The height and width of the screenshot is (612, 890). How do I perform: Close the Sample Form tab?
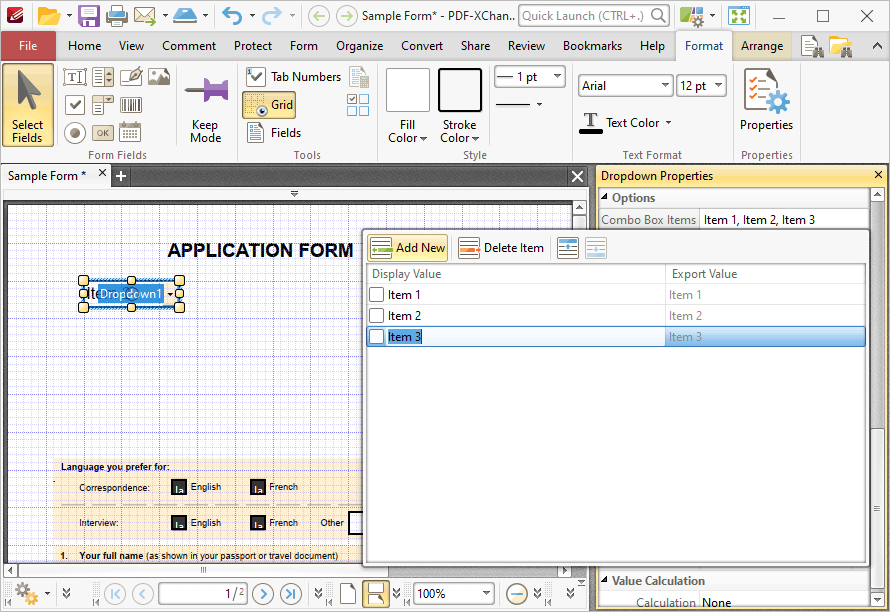pyautogui.click(x=102, y=173)
